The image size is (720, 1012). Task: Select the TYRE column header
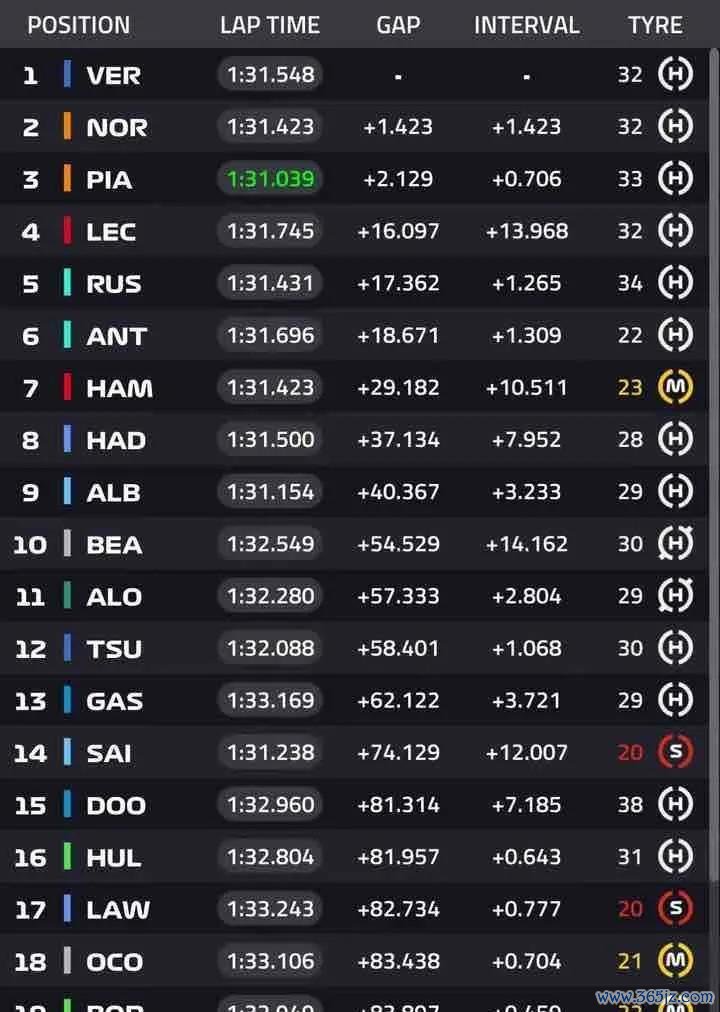pyautogui.click(x=655, y=25)
